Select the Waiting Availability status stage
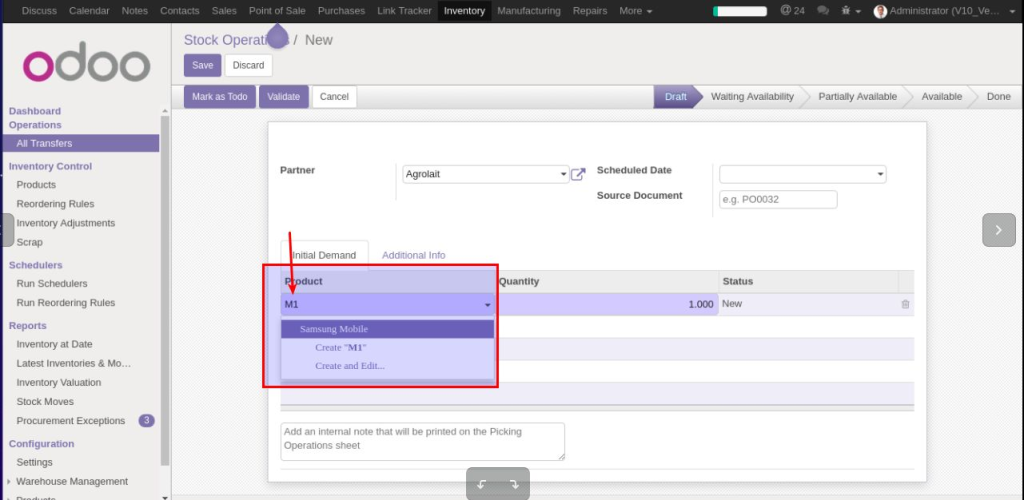 point(752,97)
